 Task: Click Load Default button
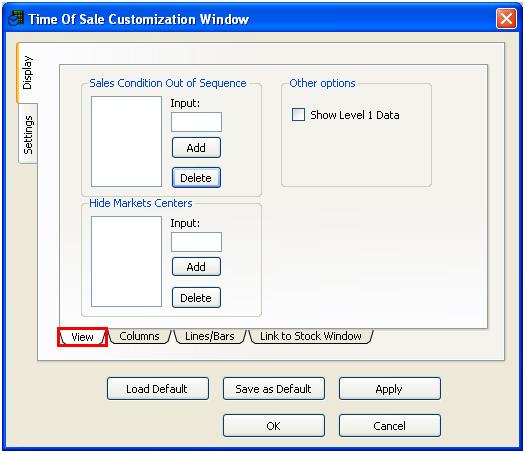pos(158,389)
